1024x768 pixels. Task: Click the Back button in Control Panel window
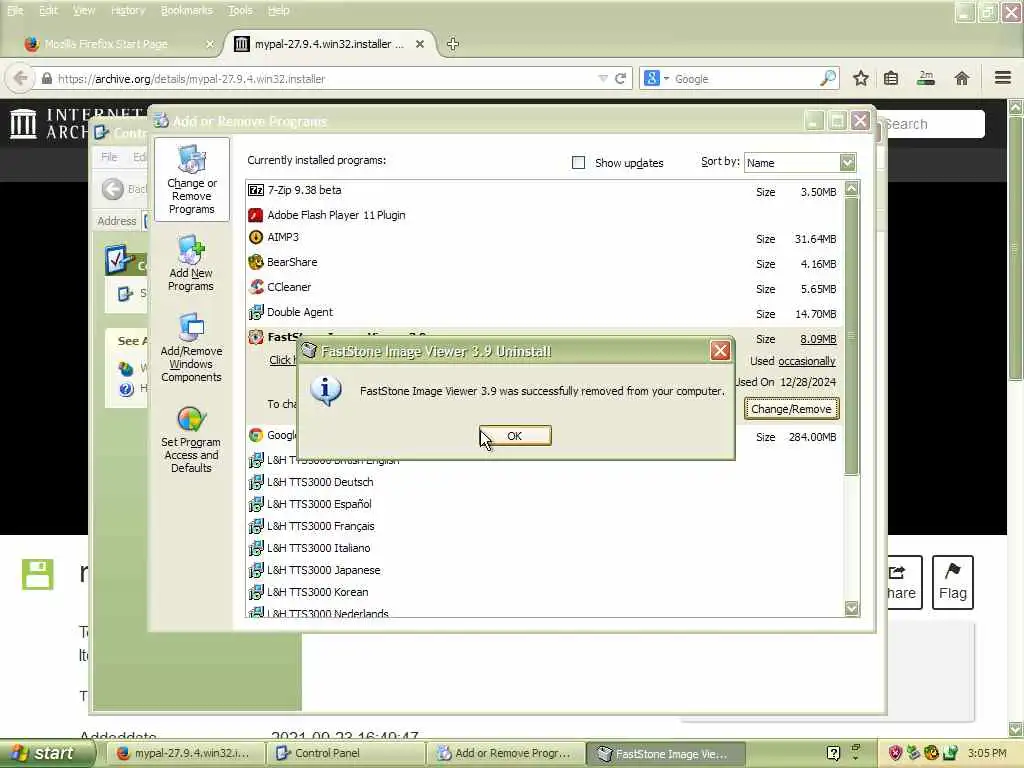click(124, 189)
